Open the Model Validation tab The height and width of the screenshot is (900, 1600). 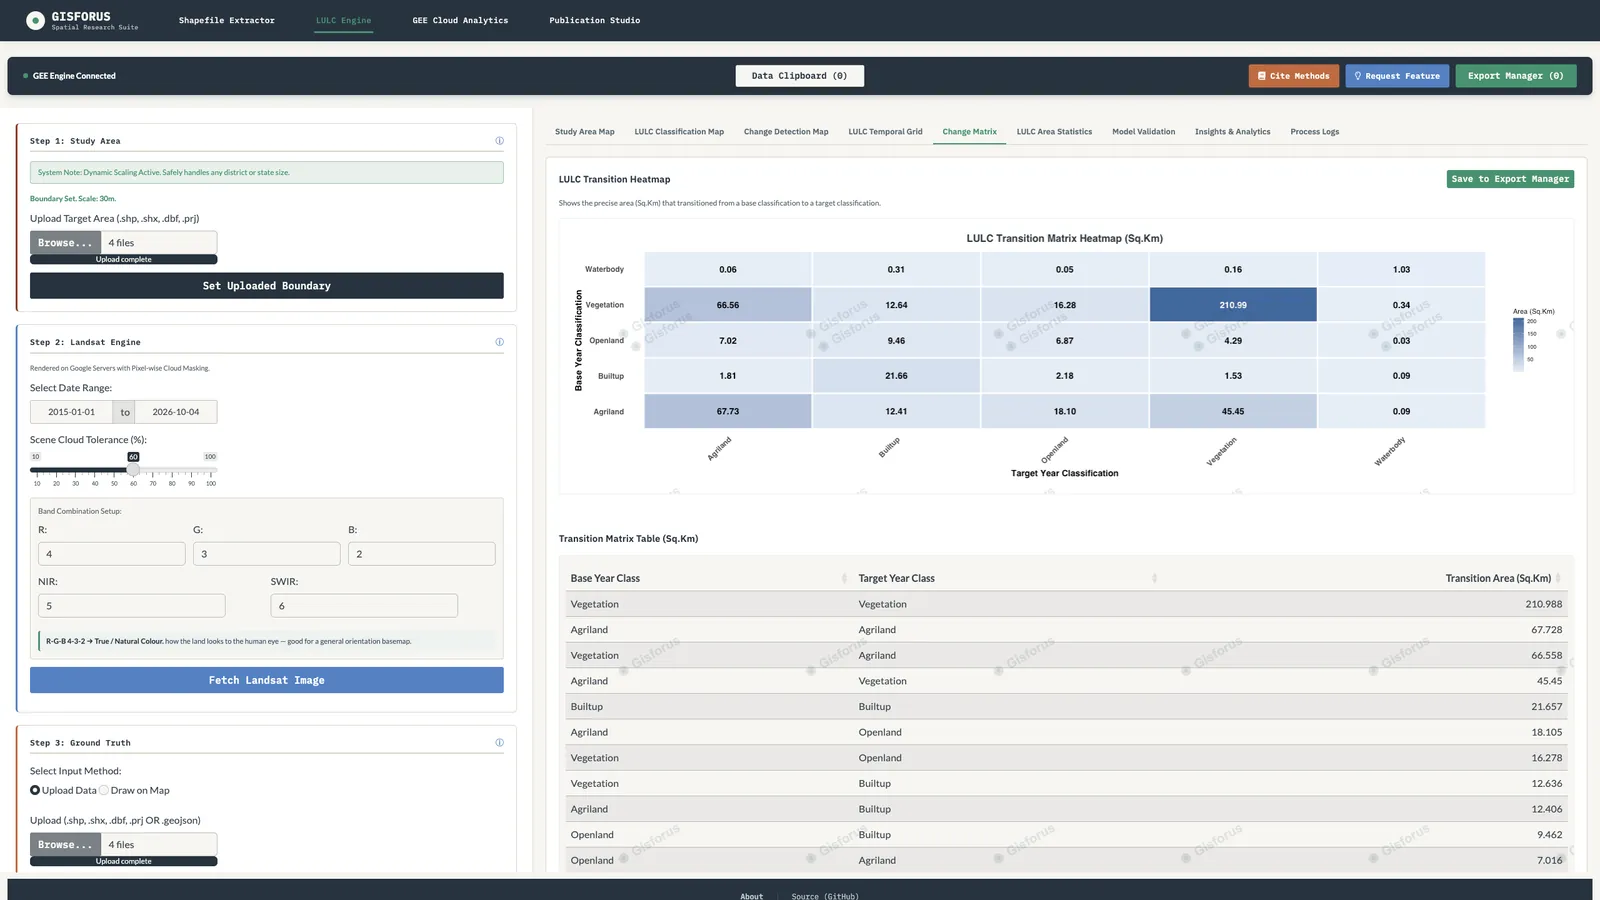(1143, 132)
